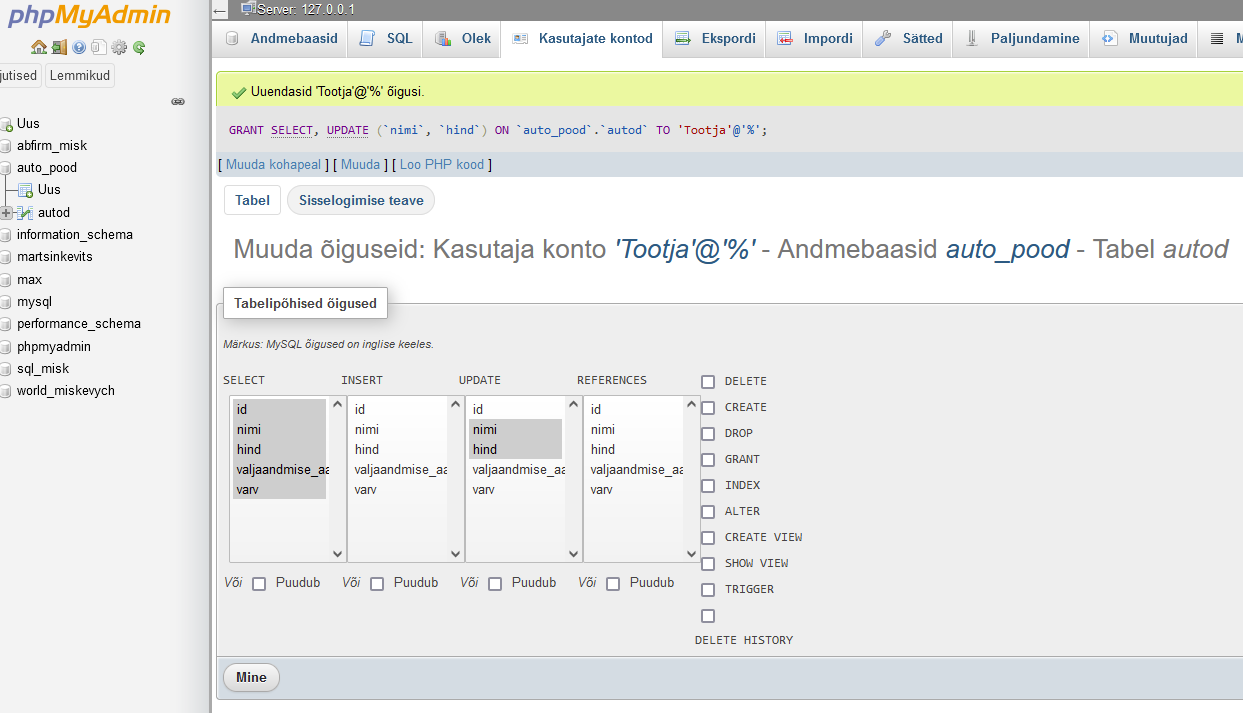Click the chain link icon in sidebar
This screenshot has height=713, width=1243.
coord(178,101)
